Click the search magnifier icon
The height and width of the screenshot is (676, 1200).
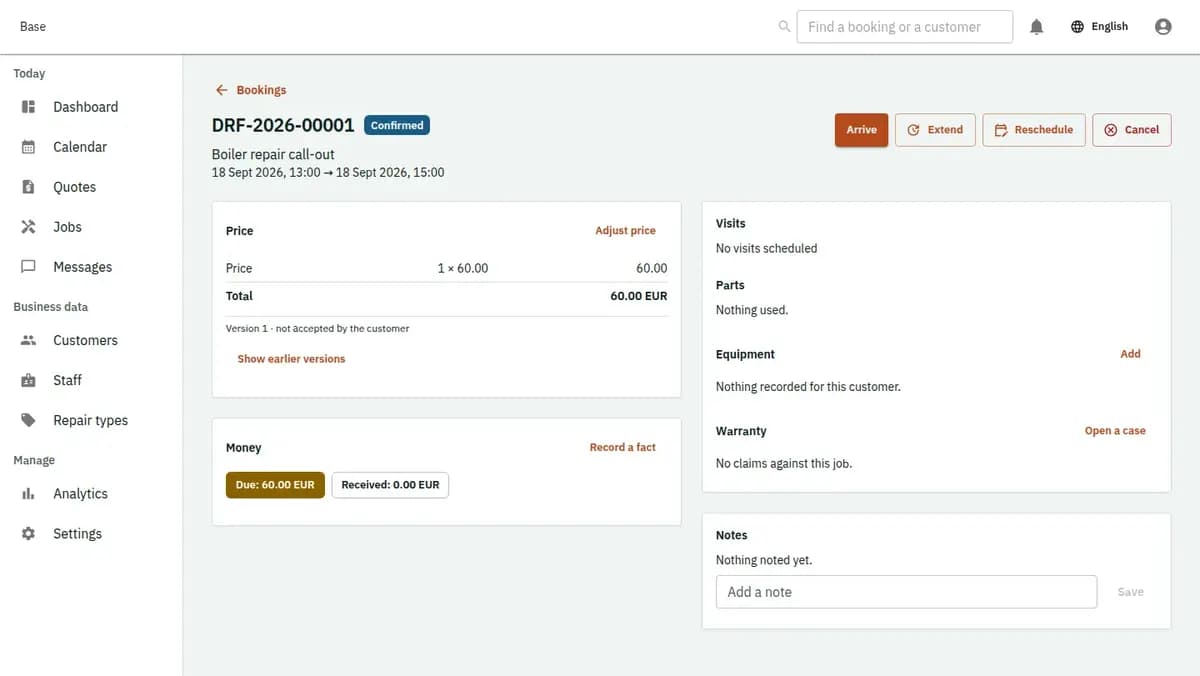point(784,27)
